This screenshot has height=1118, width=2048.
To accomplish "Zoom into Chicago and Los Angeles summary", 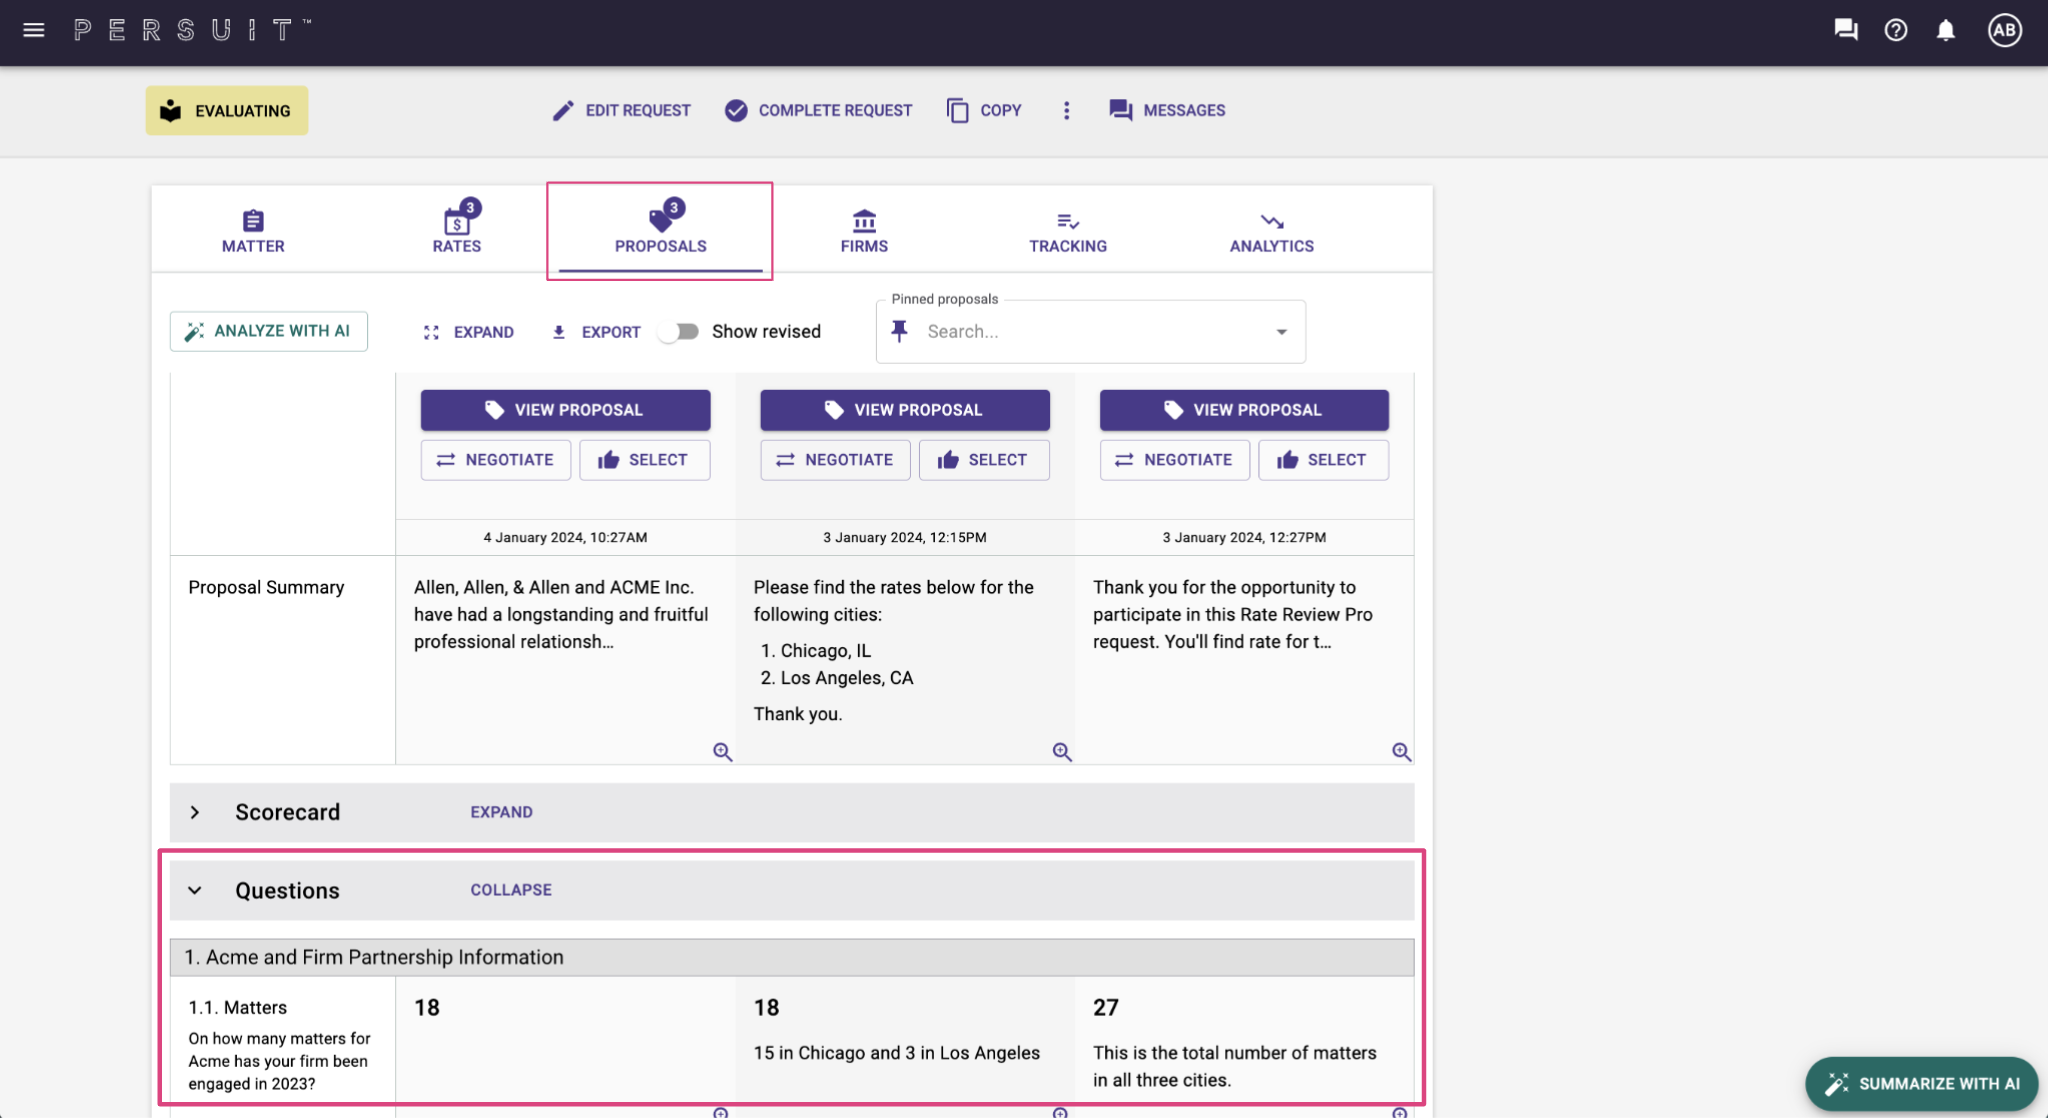I will tap(1062, 752).
